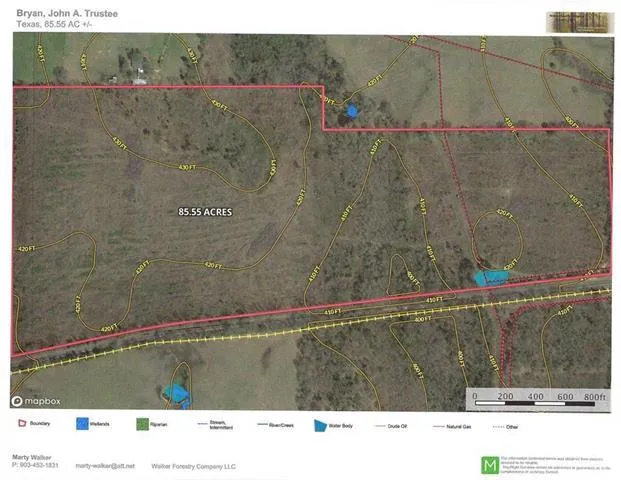Screen dimensions: 621x480
Task: Click the blue pond near the right boundary
Action: [488, 277]
